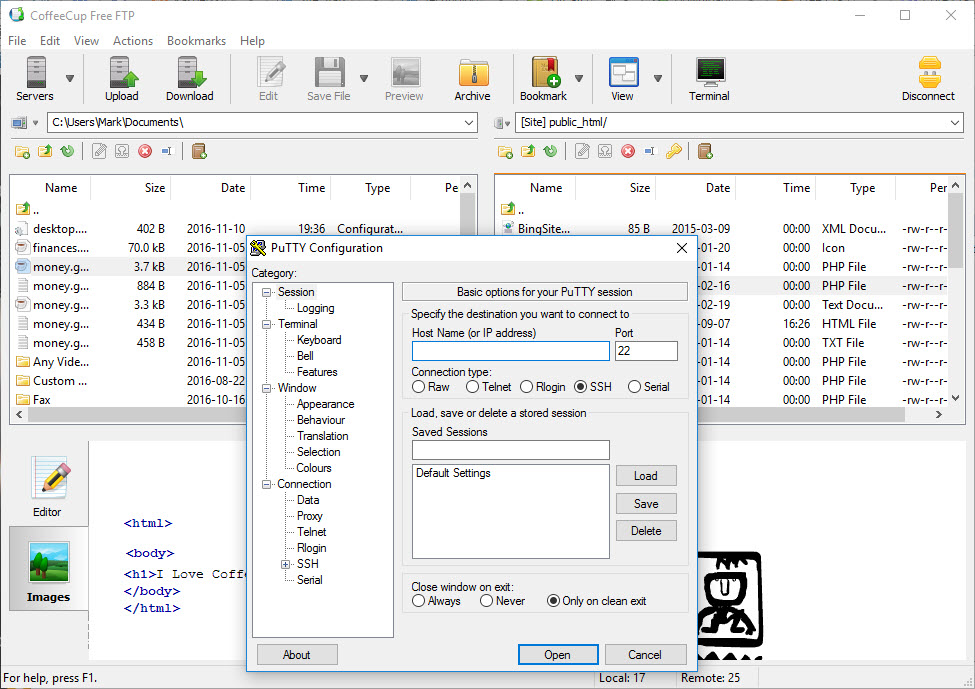Screen dimensions: 975x689
Task: Open the Servers dropdown arrow
Action: (70, 78)
